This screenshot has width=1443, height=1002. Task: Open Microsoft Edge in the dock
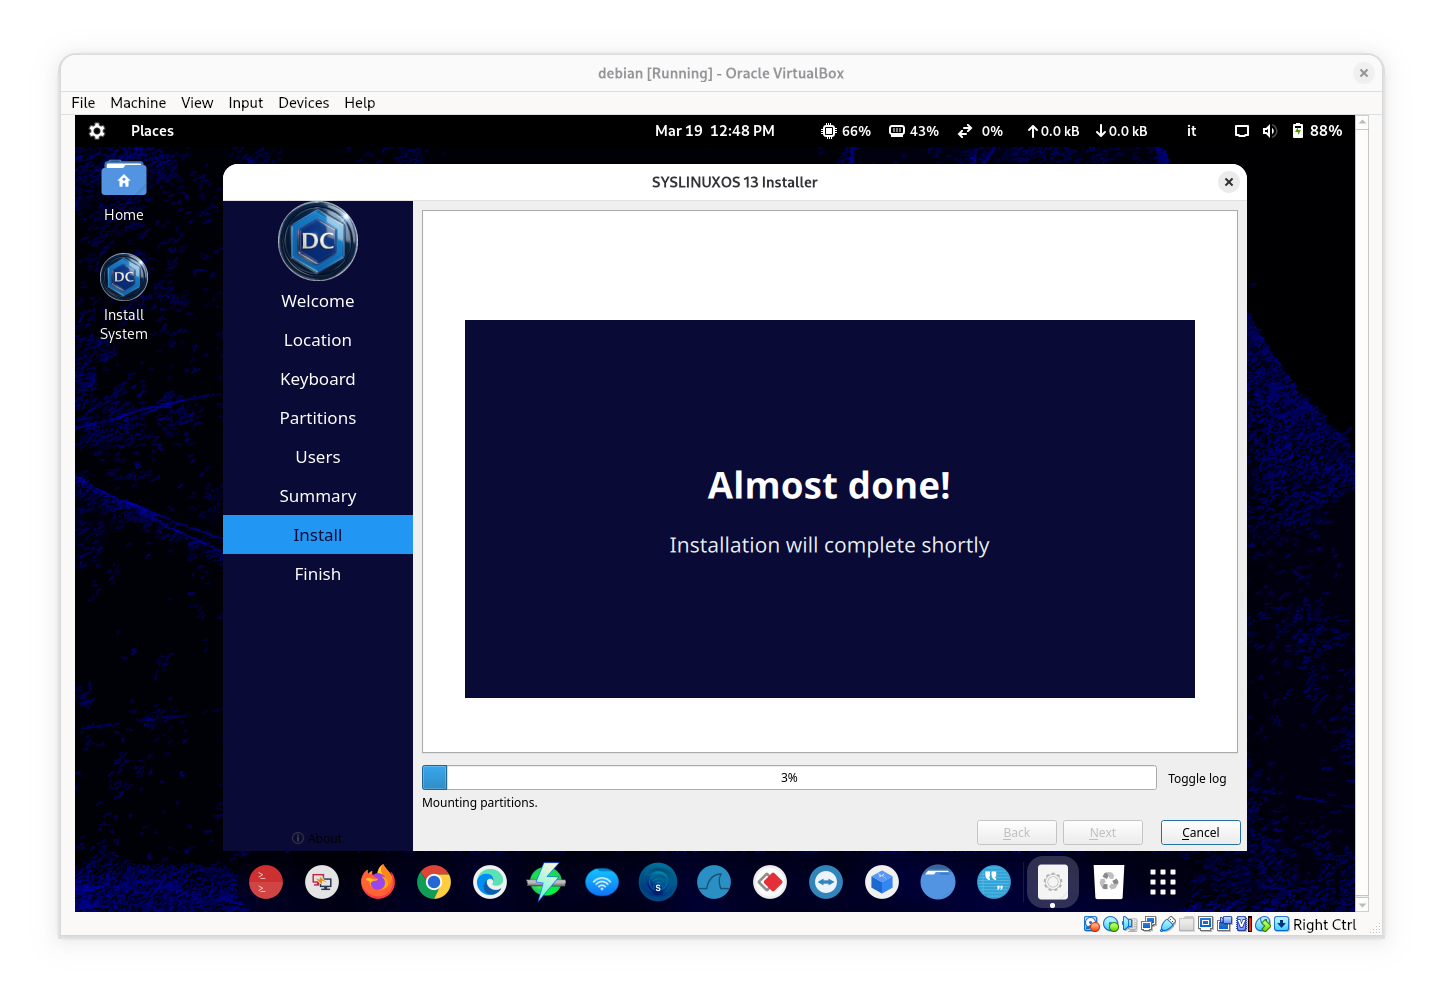(x=490, y=882)
